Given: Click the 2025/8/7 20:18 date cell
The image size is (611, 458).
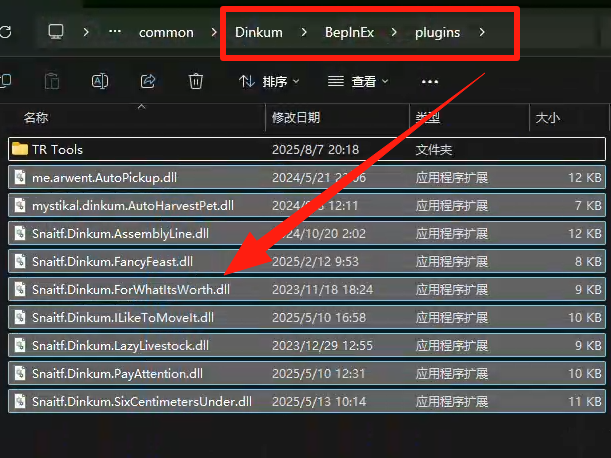Looking at the screenshot, I should 315,150.
